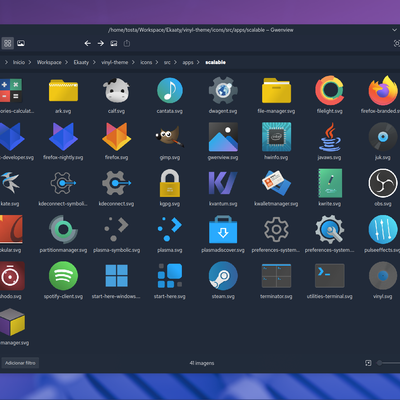Screen dimensions: 400x400
Task: Click the 41 imagens status text
Action: (x=202, y=363)
